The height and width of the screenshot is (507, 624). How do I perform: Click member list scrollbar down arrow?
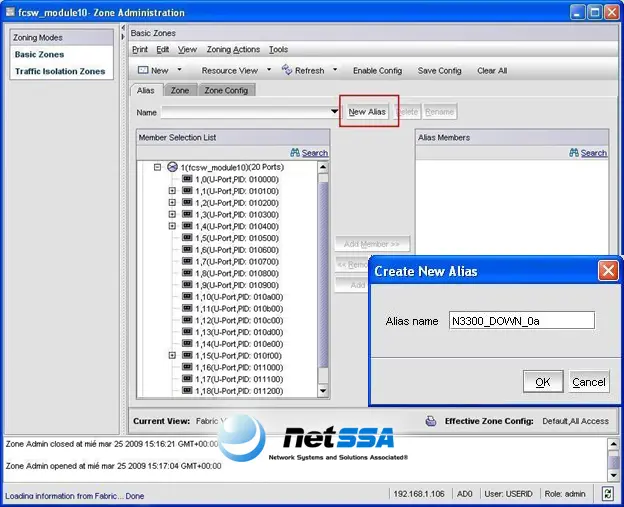pos(323,391)
